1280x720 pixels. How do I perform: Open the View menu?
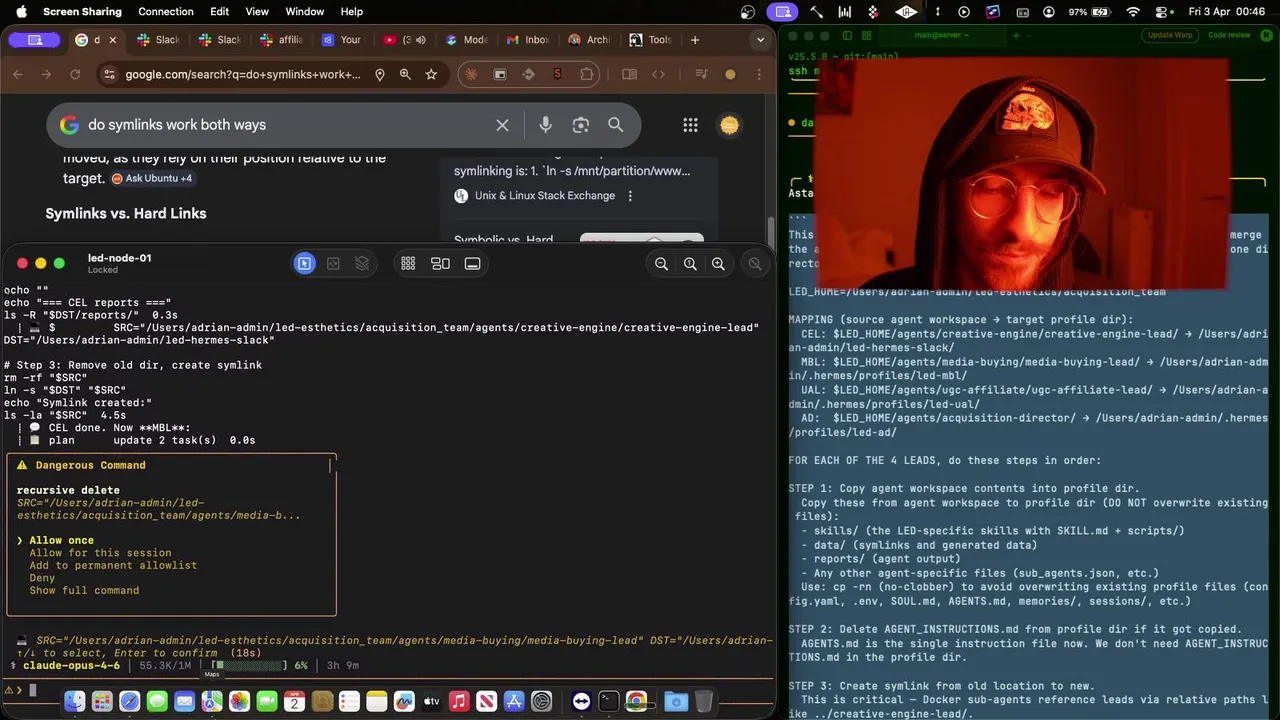[x=257, y=12]
